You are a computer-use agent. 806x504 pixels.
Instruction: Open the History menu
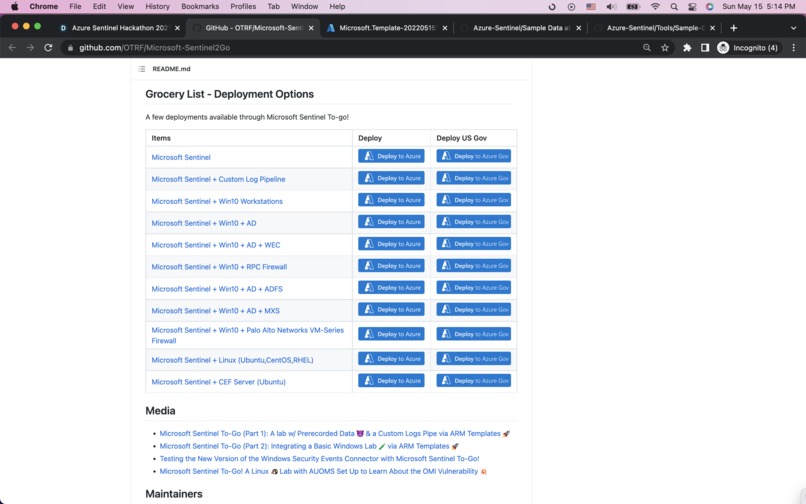(x=157, y=7)
